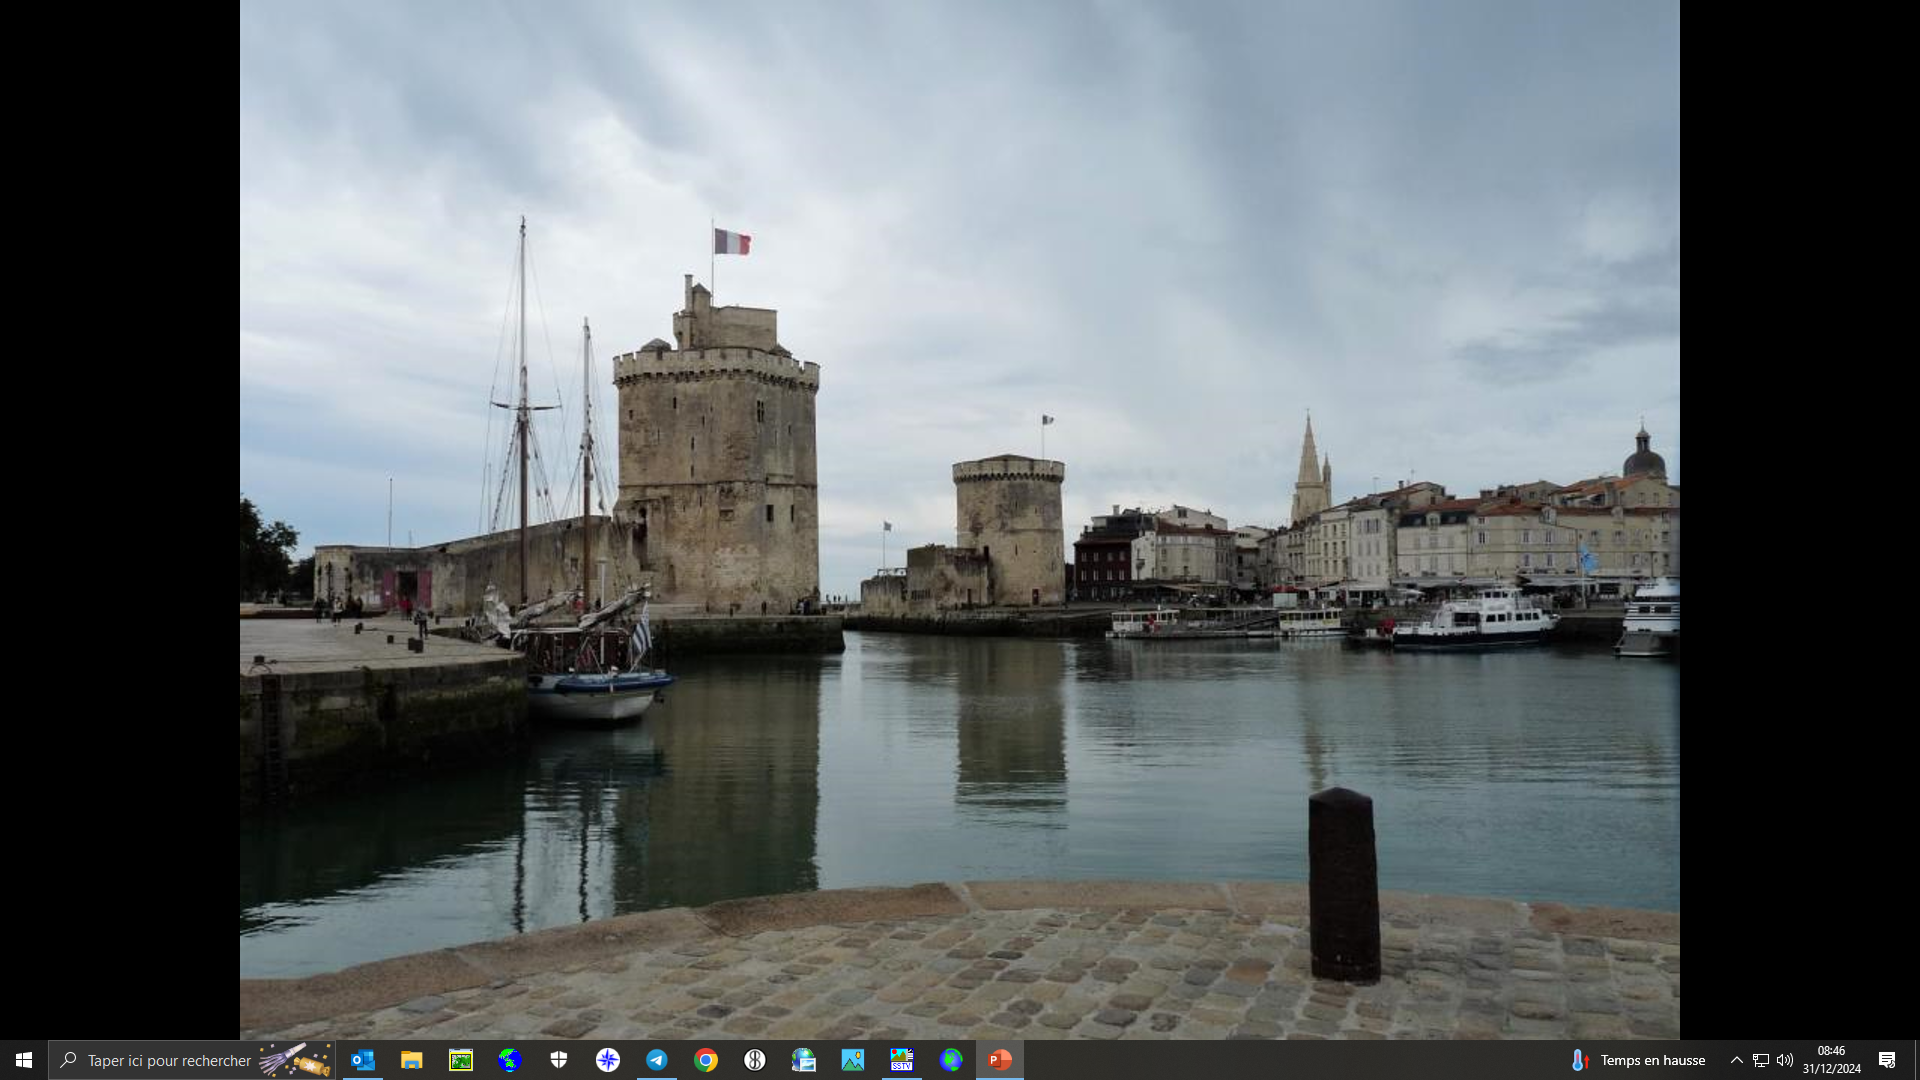Viewport: 1920px width, 1080px height.
Task: Click the compass rose app icon
Action: pyautogui.click(x=607, y=1060)
